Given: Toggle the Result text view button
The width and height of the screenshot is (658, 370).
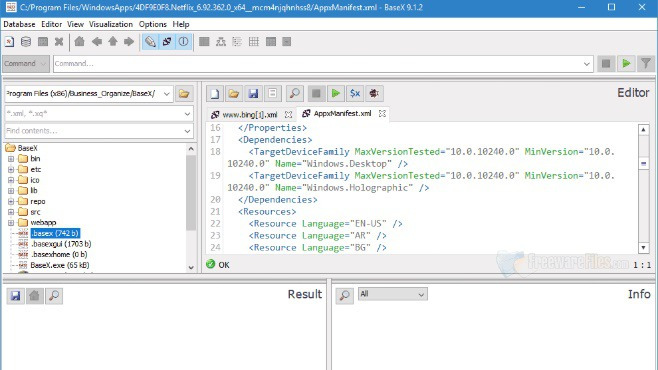Looking at the screenshot, I should pyautogui.click(x=204, y=42).
